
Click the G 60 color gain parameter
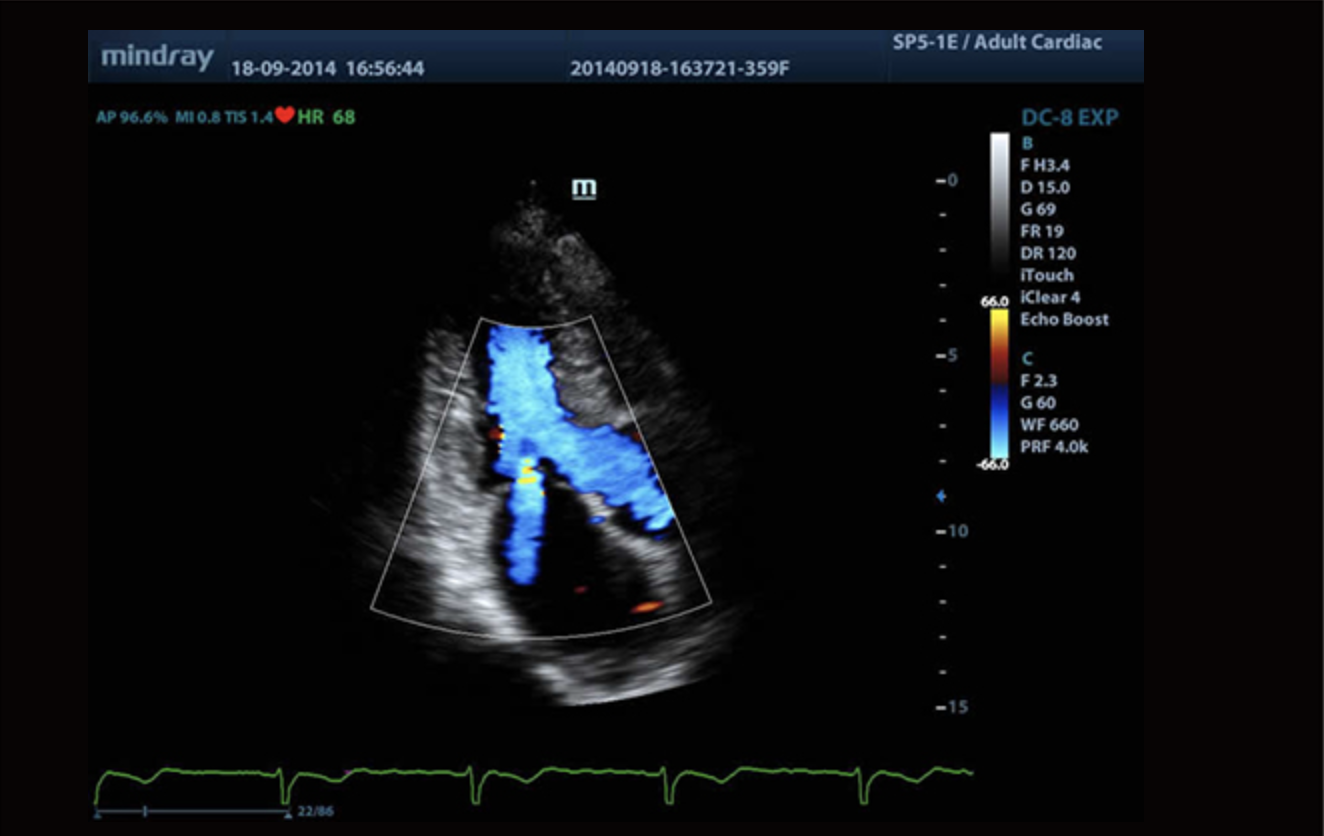click(x=1038, y=403)
